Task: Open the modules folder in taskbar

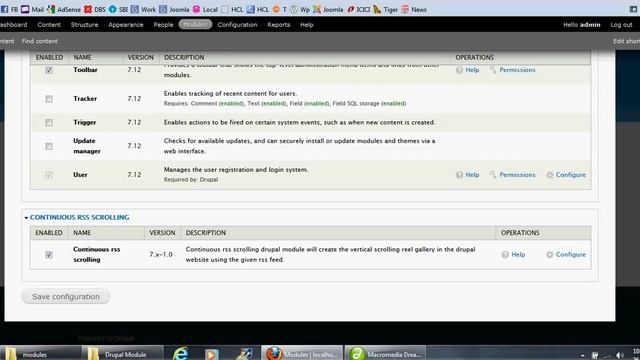Action: (40, 354)
